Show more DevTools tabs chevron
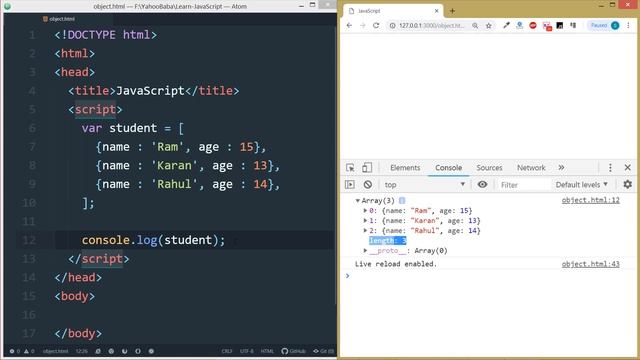 [561, 168]
